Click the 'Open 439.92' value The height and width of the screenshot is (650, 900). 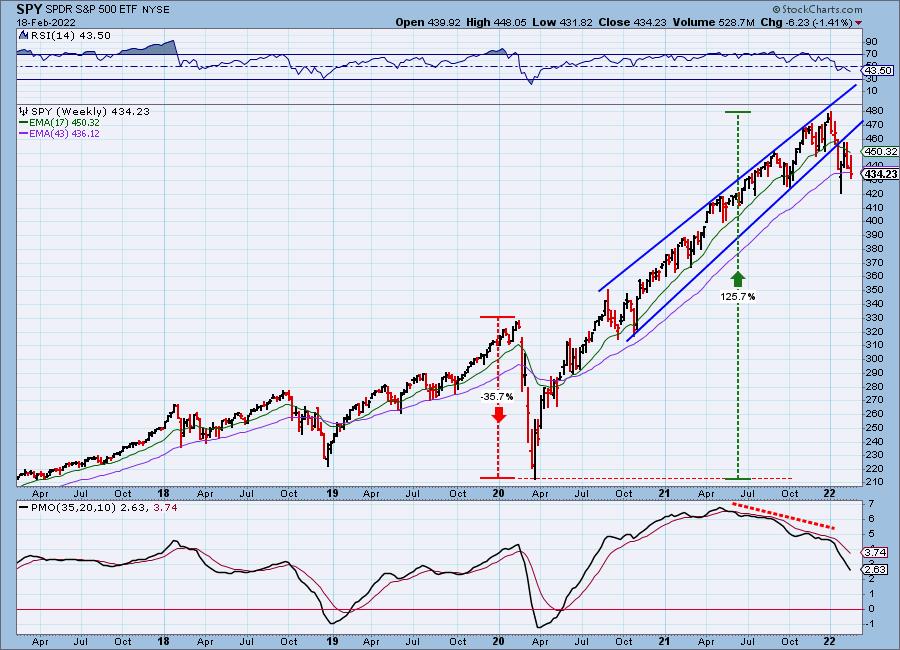pos(428,22)
